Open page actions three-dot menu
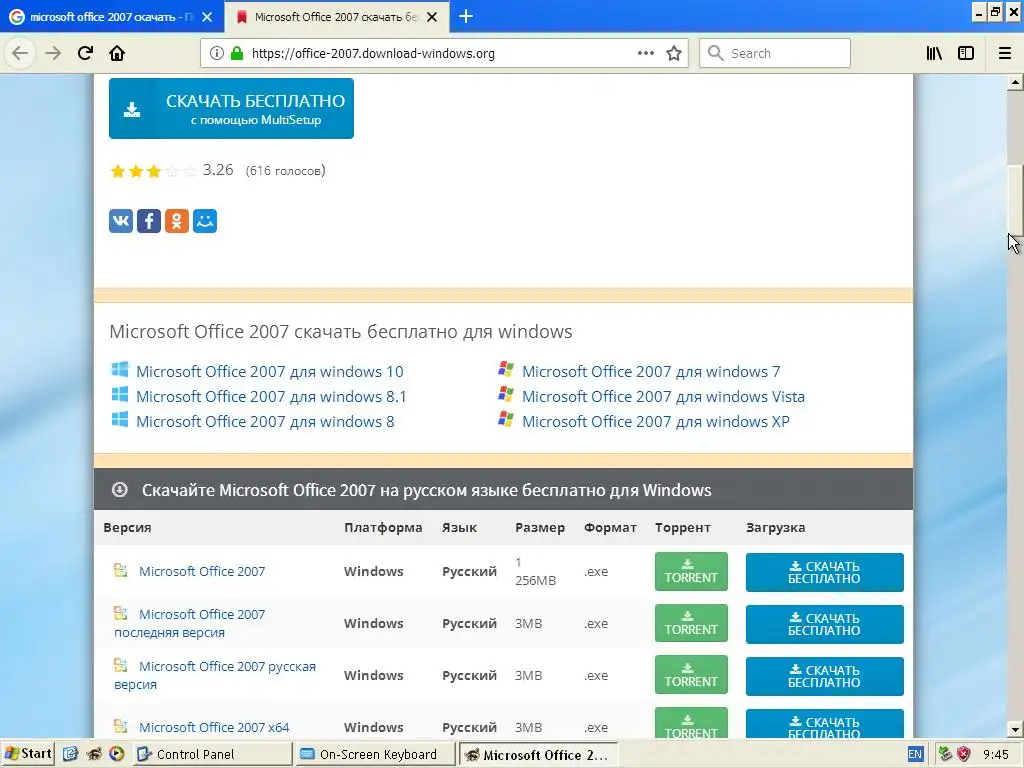The width and height of the screenshot is (1024, 768). tap(646, 53)
